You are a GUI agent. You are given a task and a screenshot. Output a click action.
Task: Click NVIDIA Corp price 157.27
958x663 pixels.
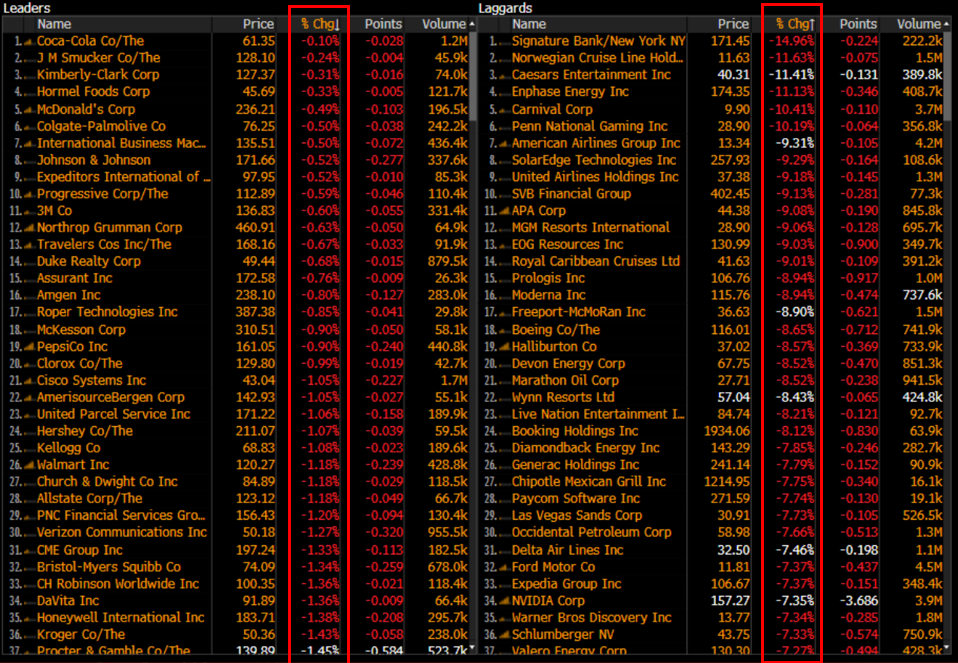(731, 601)
